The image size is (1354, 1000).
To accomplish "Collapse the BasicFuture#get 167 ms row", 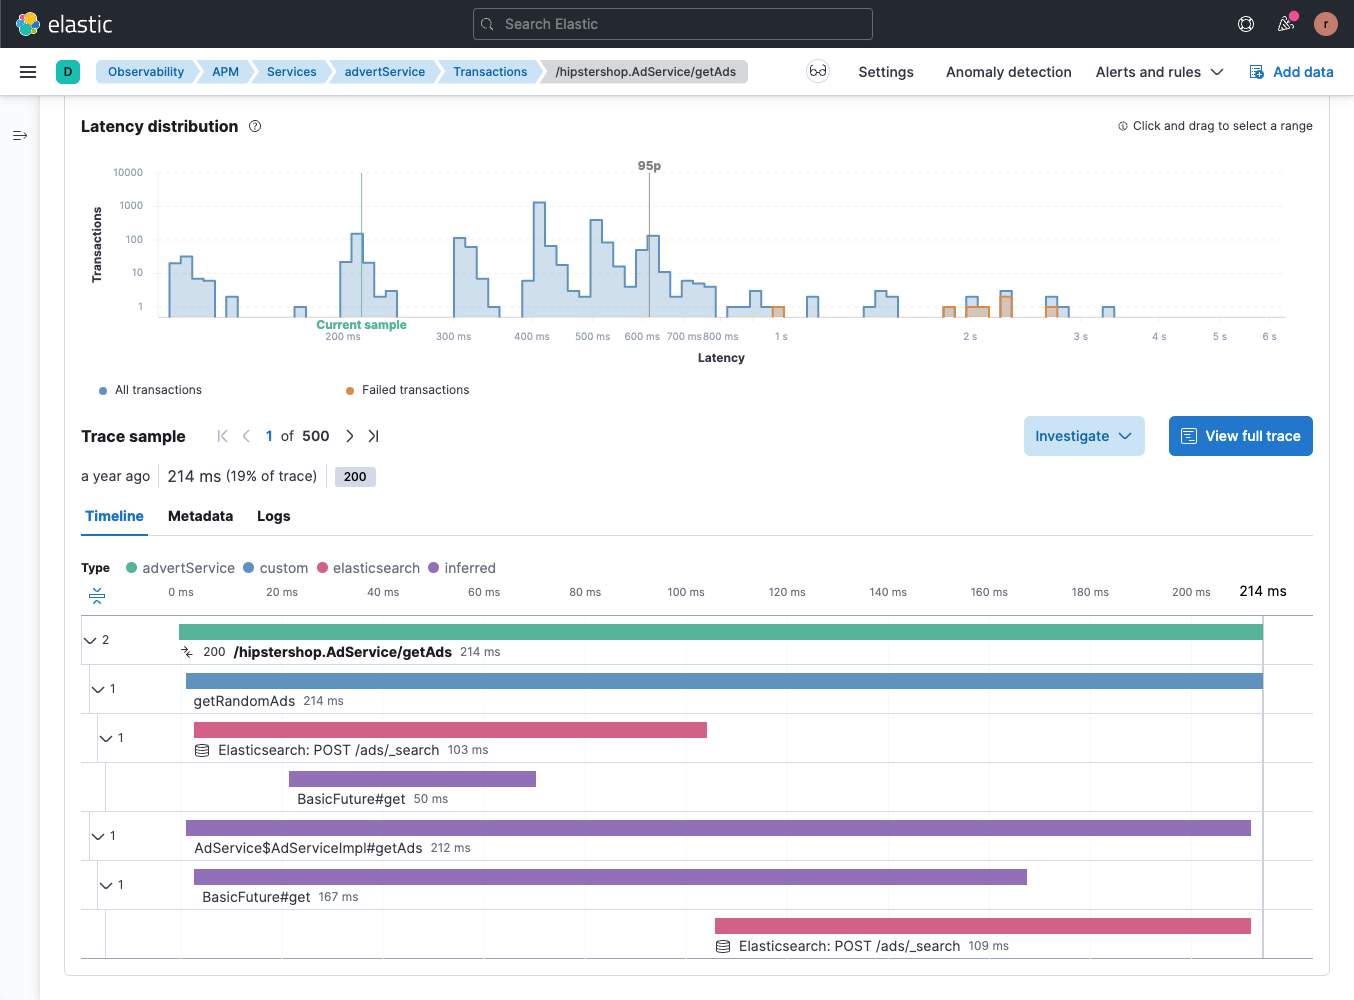I will pyautogui.click(x=106, y=885).
